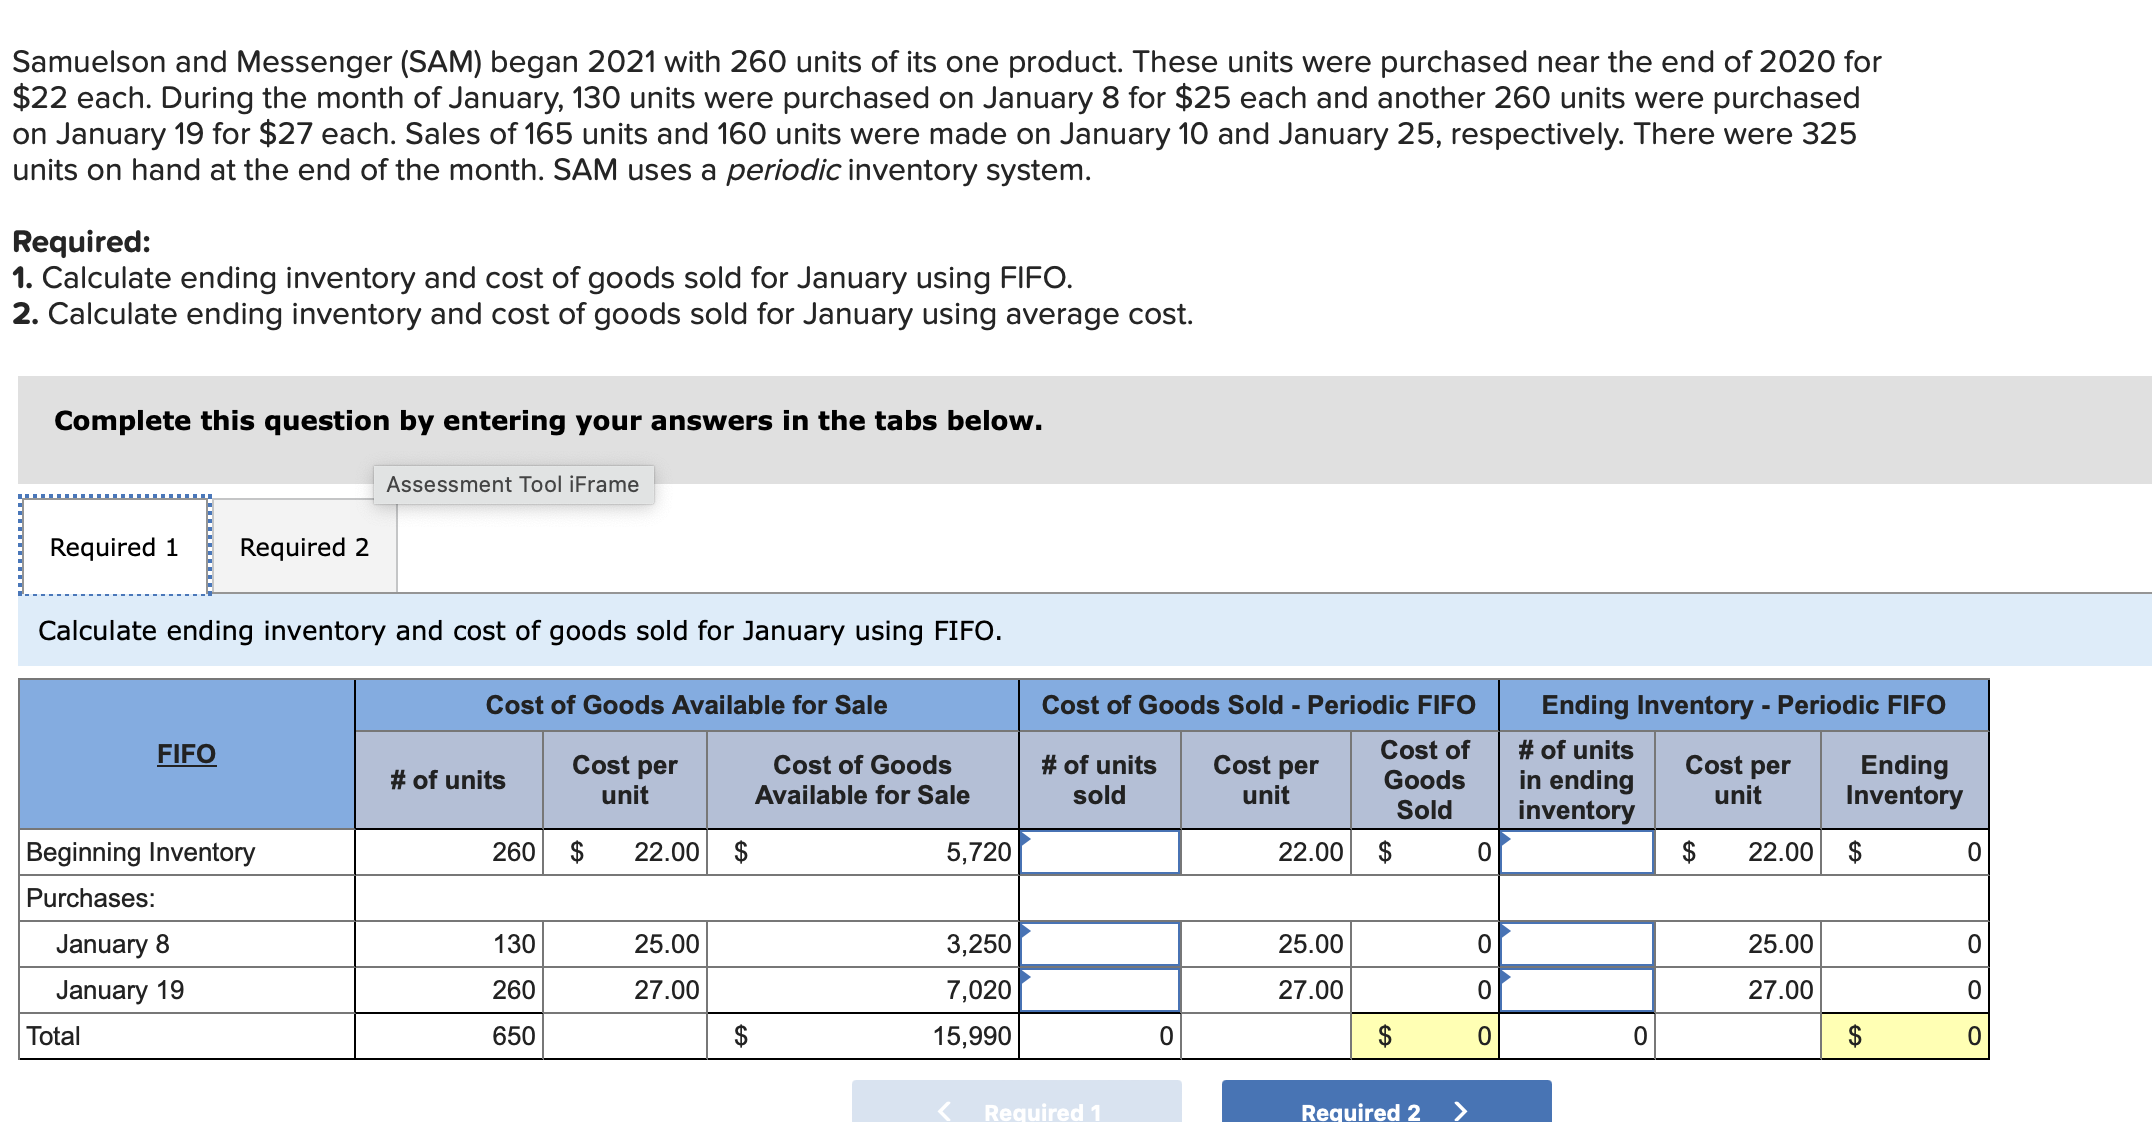
Task: Click ending inventory units for January 8
Action: click(x=1576, y=944)
